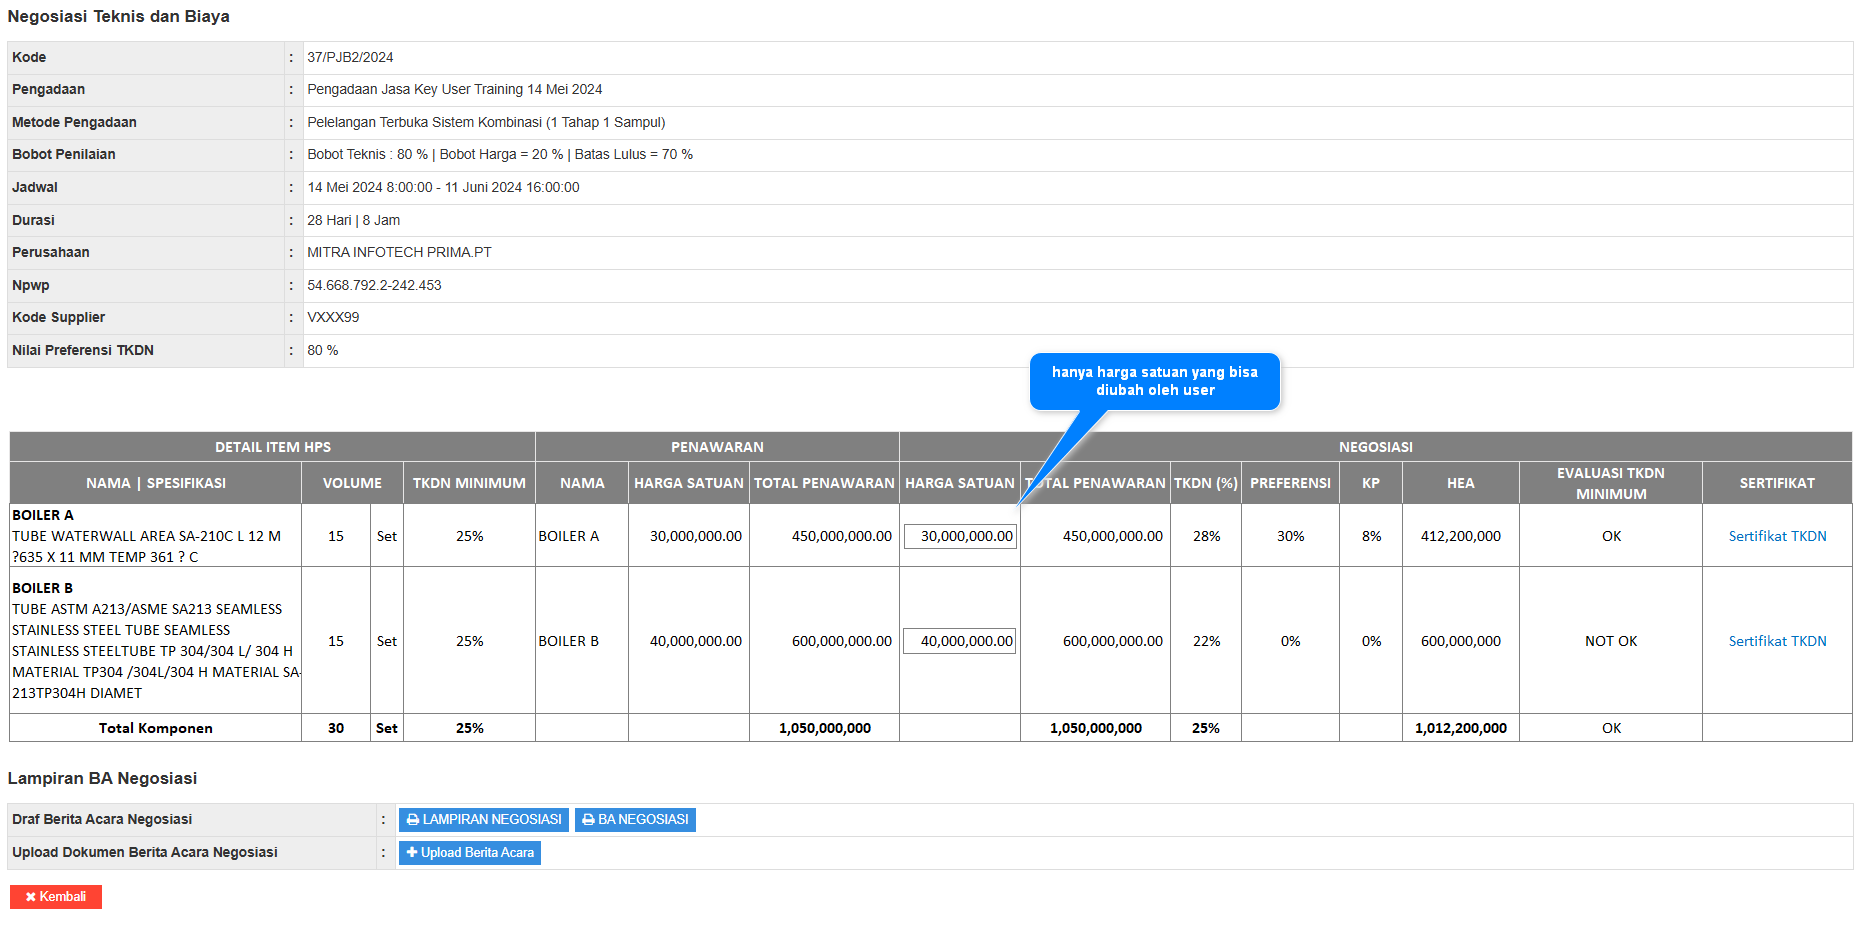Click the Kode value 37/PJB2/2024
The width and height of the screenshot is (1861, 929).
click(x=350, y=58)
